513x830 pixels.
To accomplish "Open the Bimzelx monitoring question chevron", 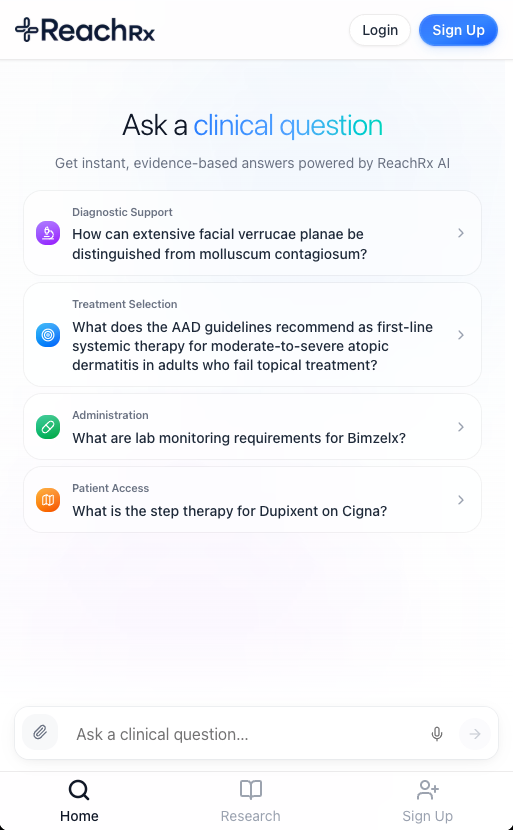I will click(x=461, y=427).
